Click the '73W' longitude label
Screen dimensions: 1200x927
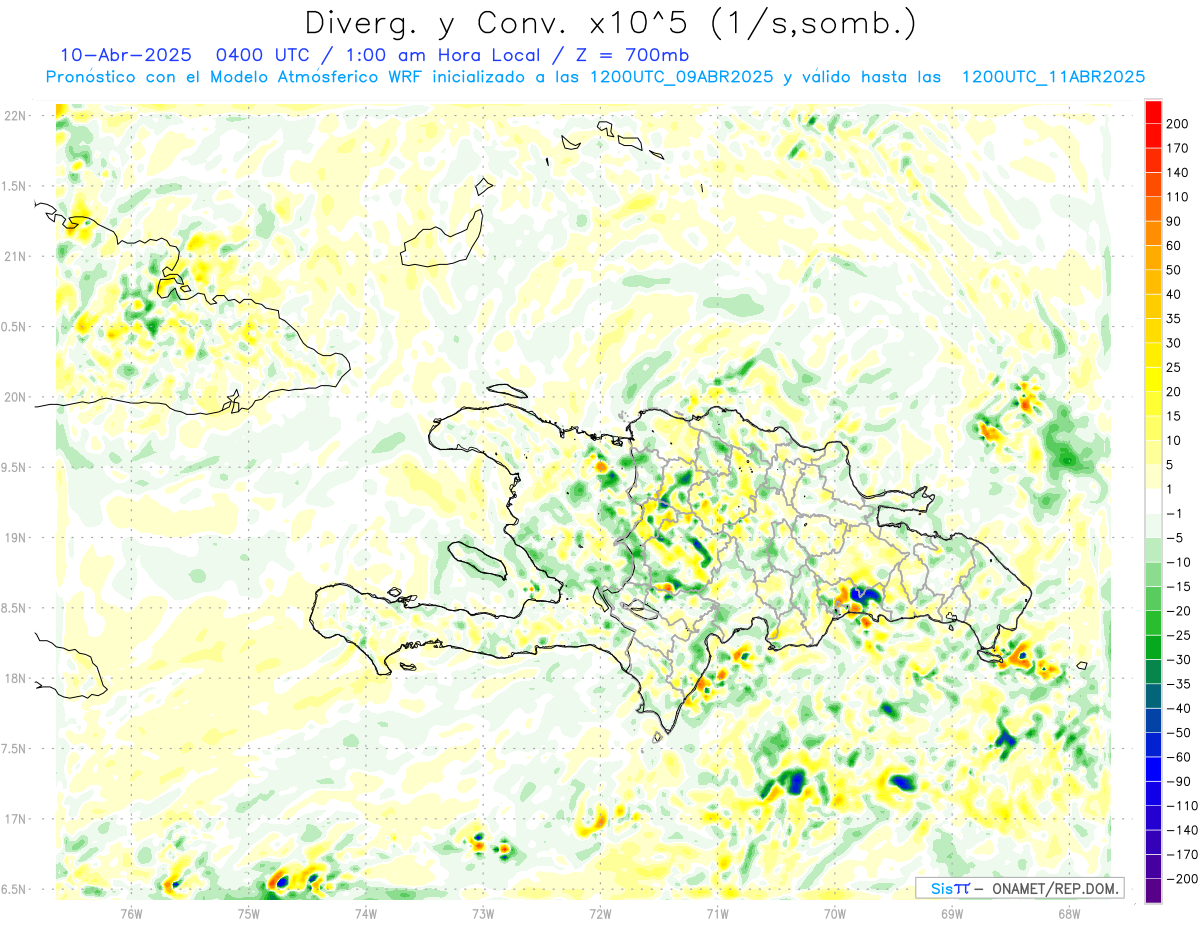pos(483,913)
